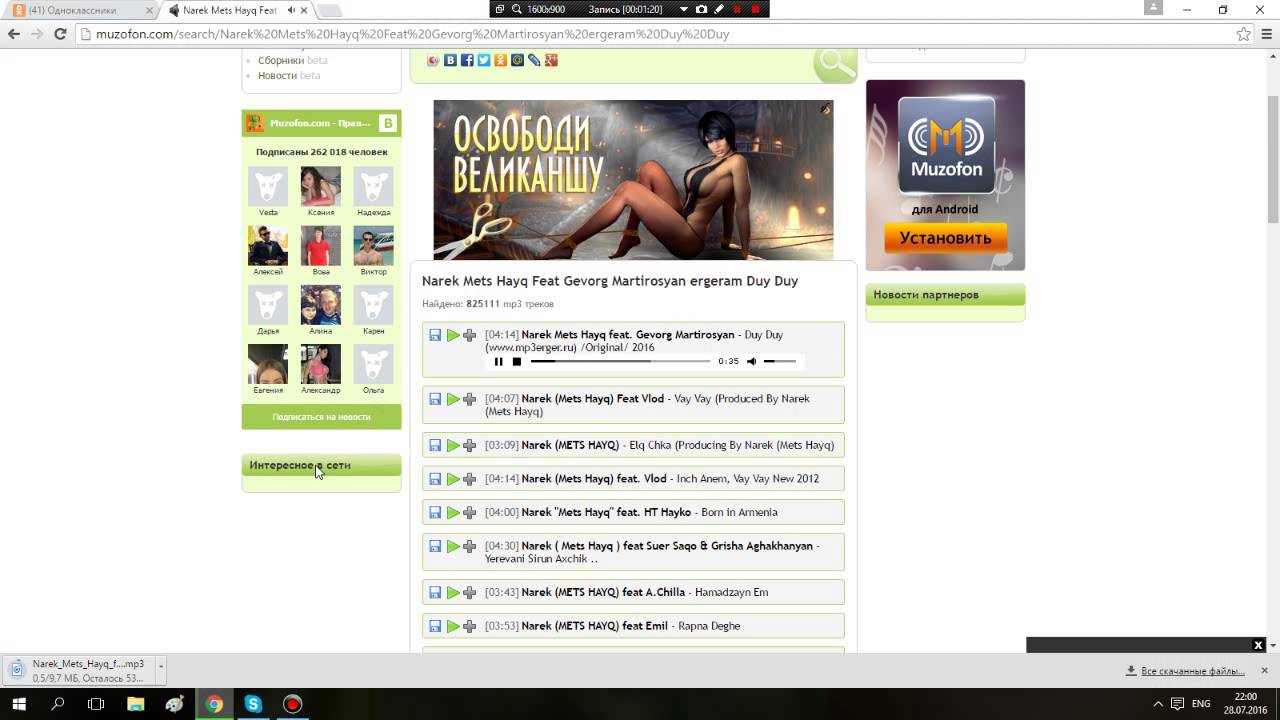Share page via Twitter icon
Viewport: 1280px width, 720px height.
[484, 60]
